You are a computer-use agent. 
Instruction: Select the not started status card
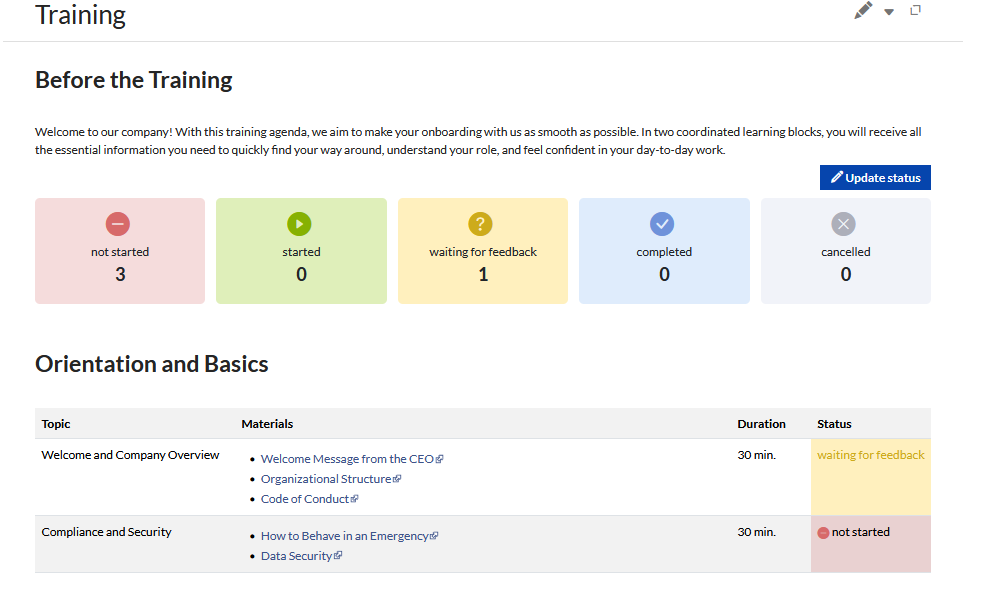120,252
